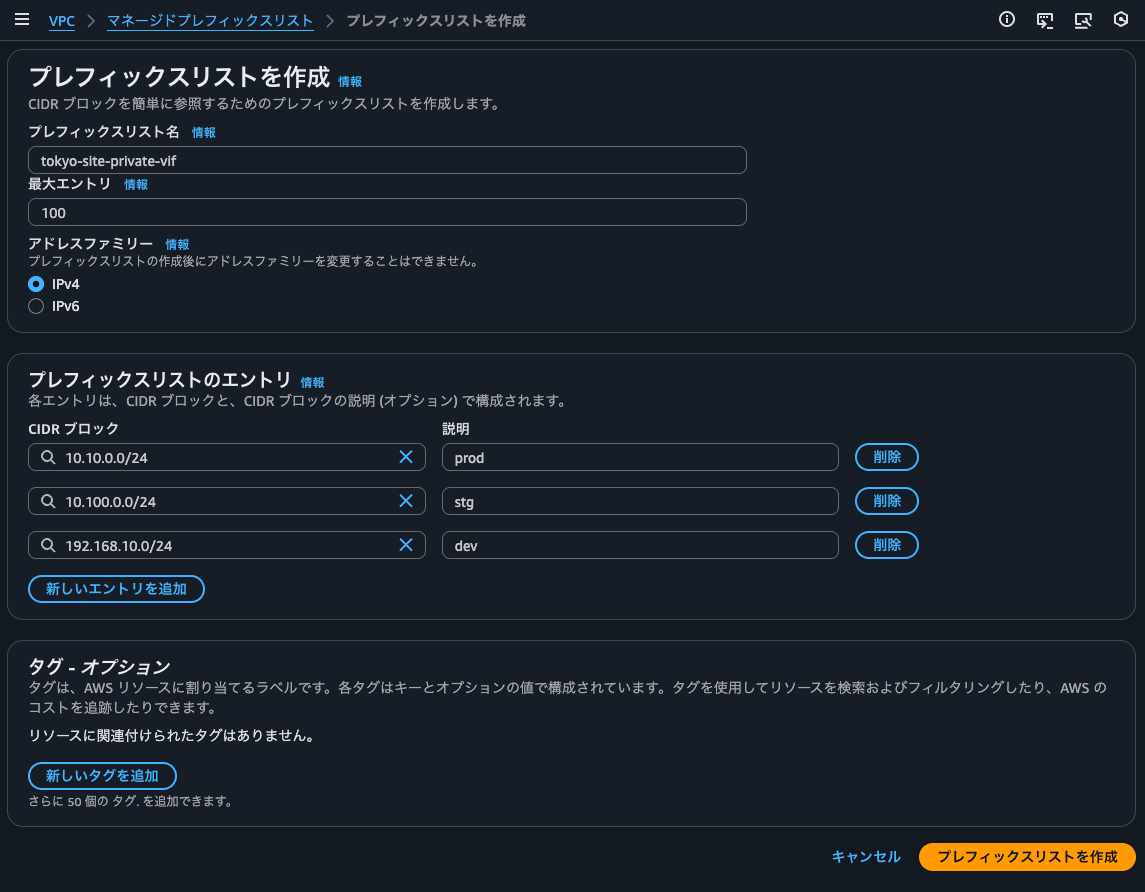Viewport: 1145px width, 892px height.
Task: Open AWS CloudShell from the top bar
Action: 1045,19
